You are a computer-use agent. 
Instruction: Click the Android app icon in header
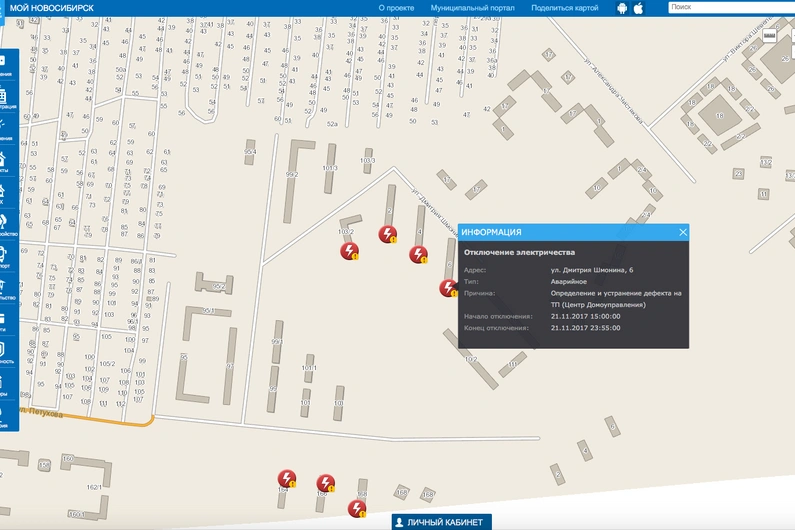621,8
